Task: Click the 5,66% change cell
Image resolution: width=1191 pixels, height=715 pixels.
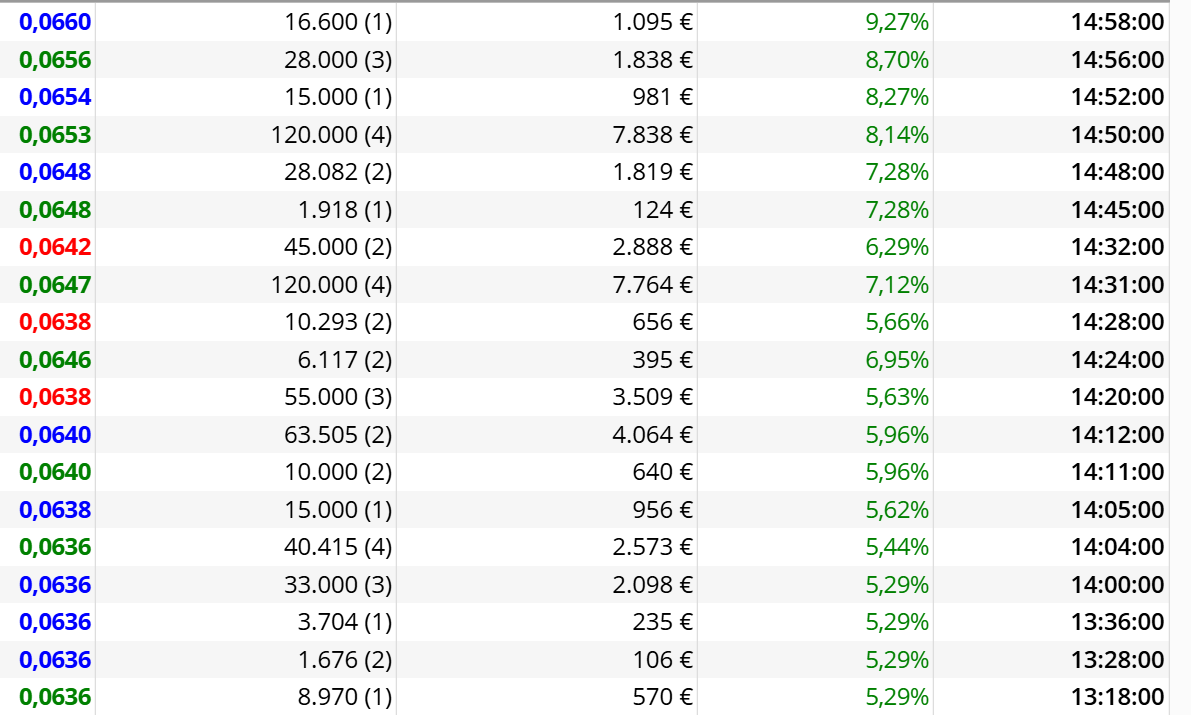Action: [897, 322]
